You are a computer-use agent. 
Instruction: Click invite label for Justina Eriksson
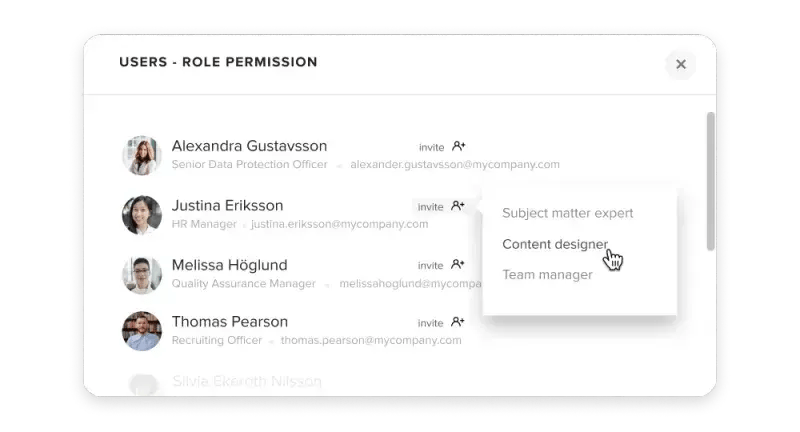click(431, 207)
